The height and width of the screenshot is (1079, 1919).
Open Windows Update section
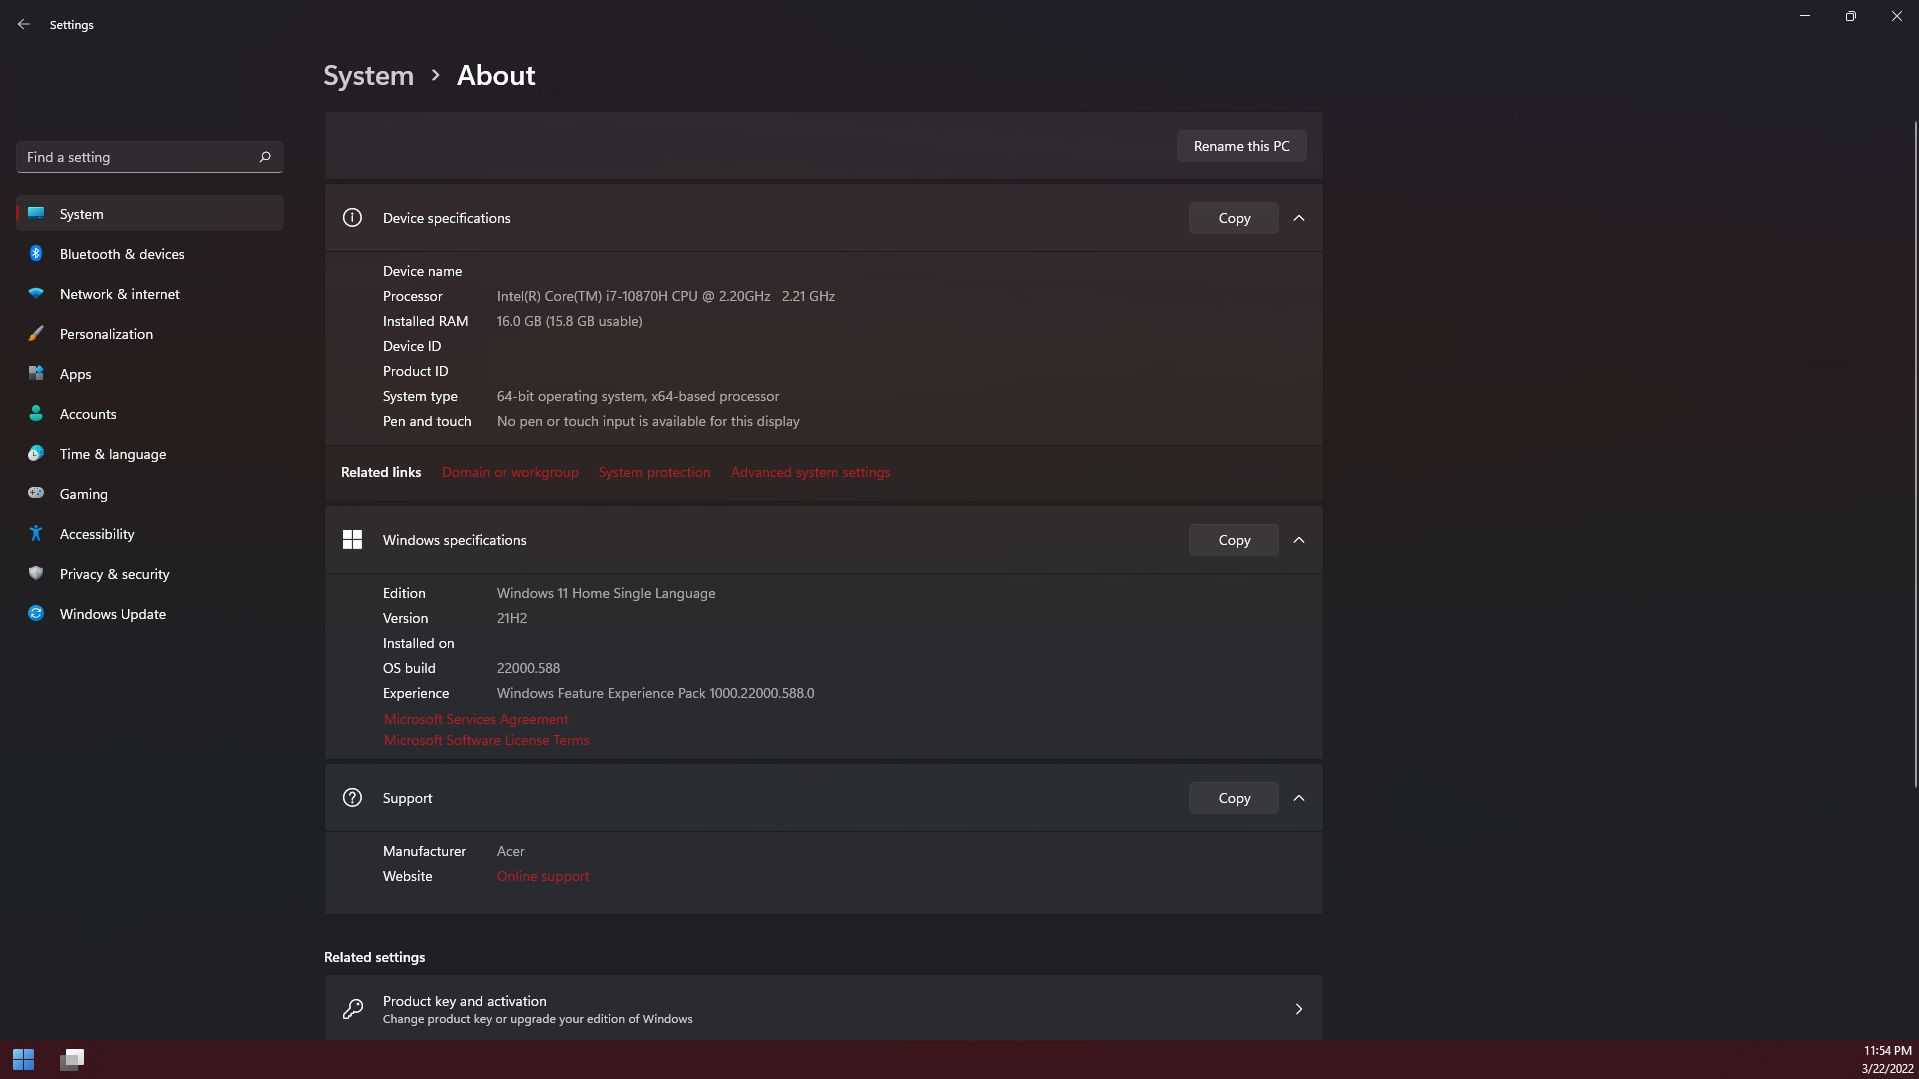(112, 614)
